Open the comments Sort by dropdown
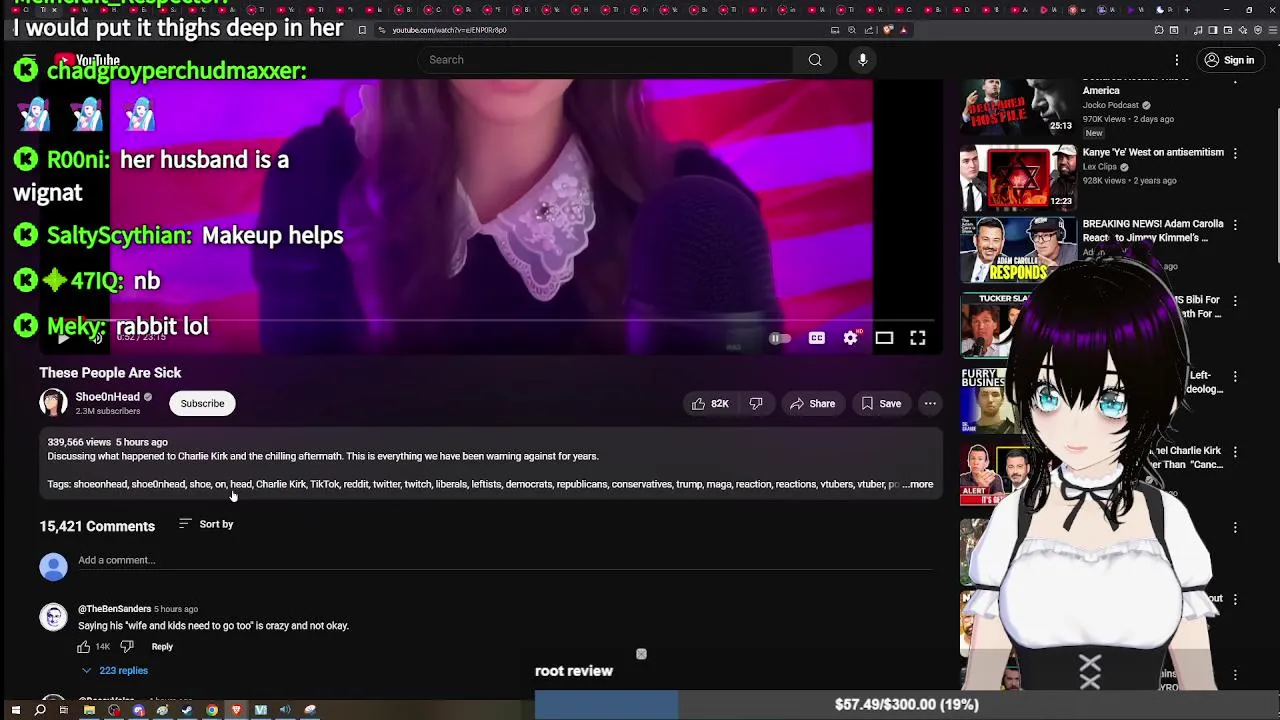This screenshot has width=1280, height=720. 206,524
